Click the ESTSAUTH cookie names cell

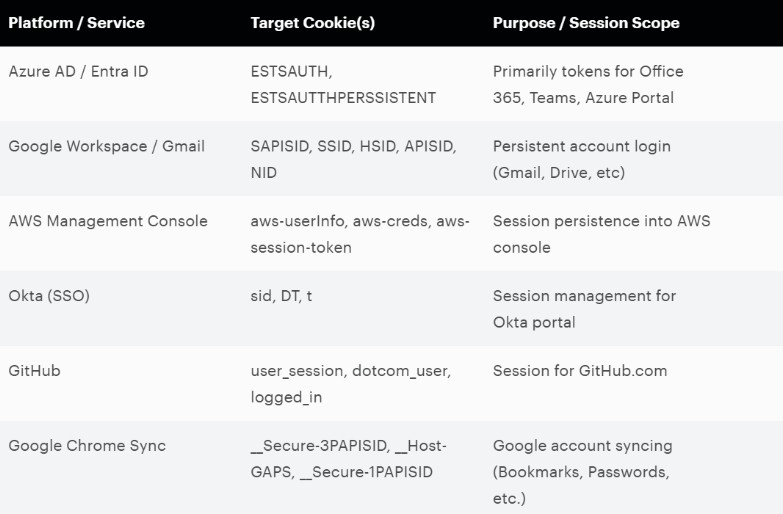pos(343,84)
